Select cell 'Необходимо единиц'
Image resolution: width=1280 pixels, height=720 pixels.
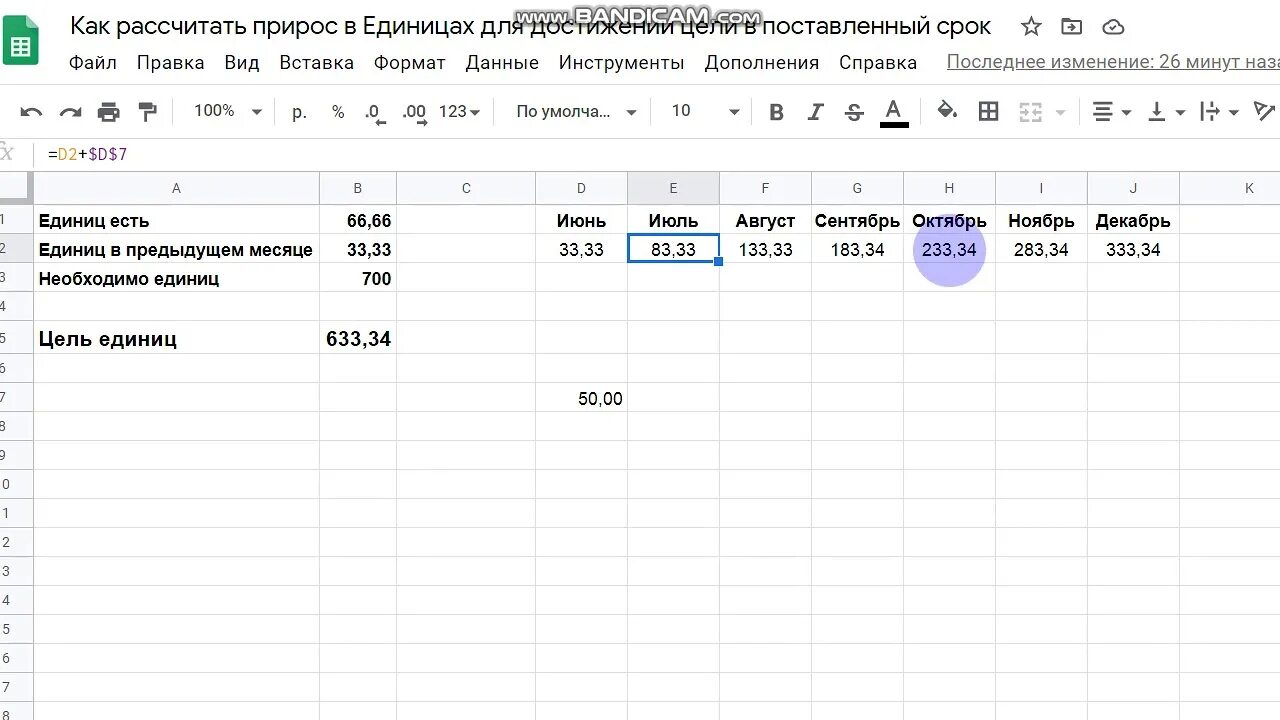click(177, 279)
